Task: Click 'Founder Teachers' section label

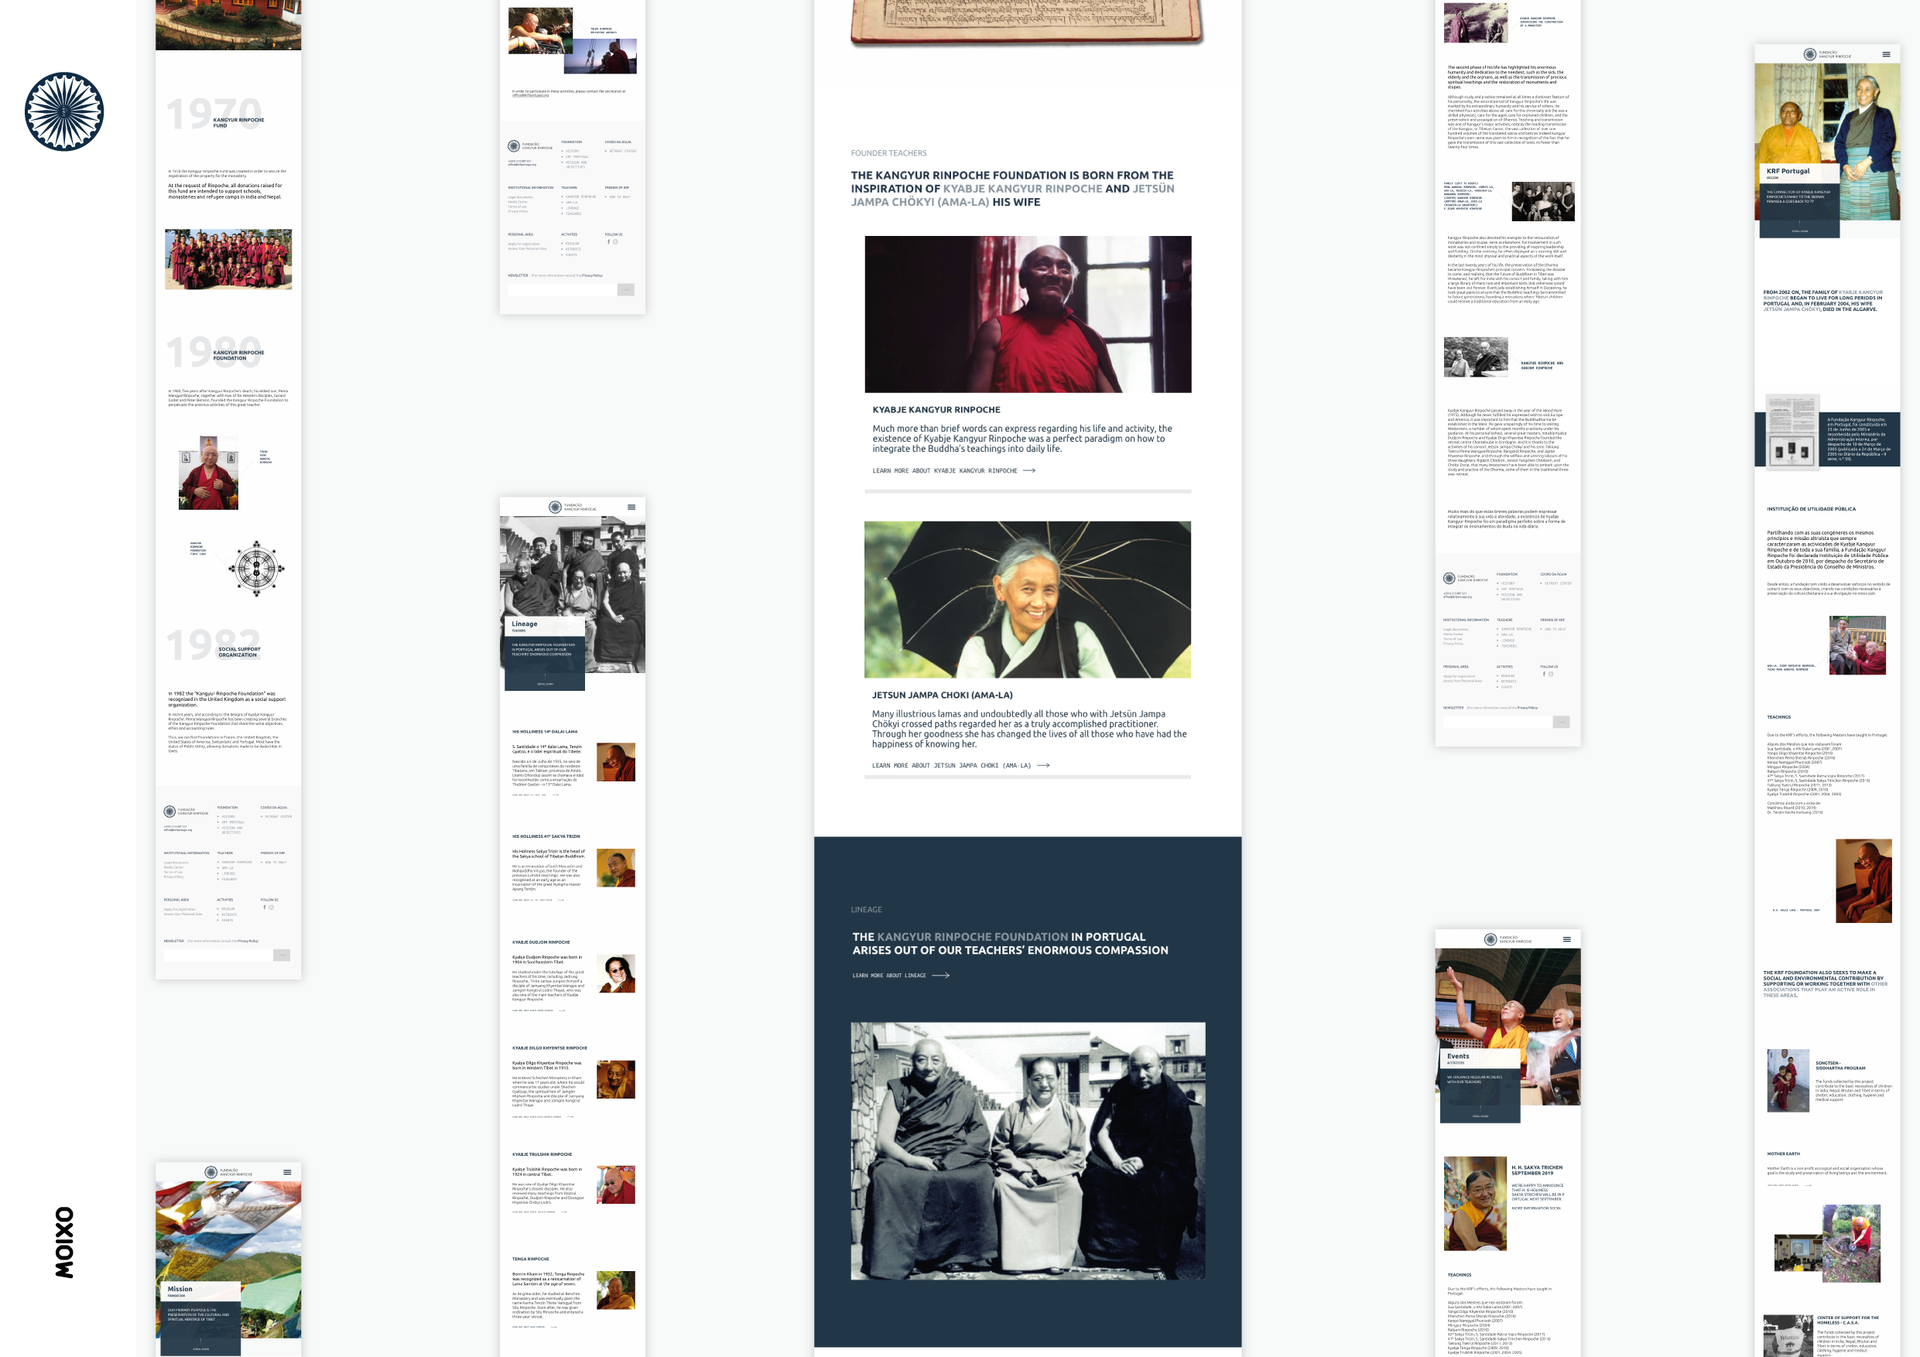Action: 889,153
